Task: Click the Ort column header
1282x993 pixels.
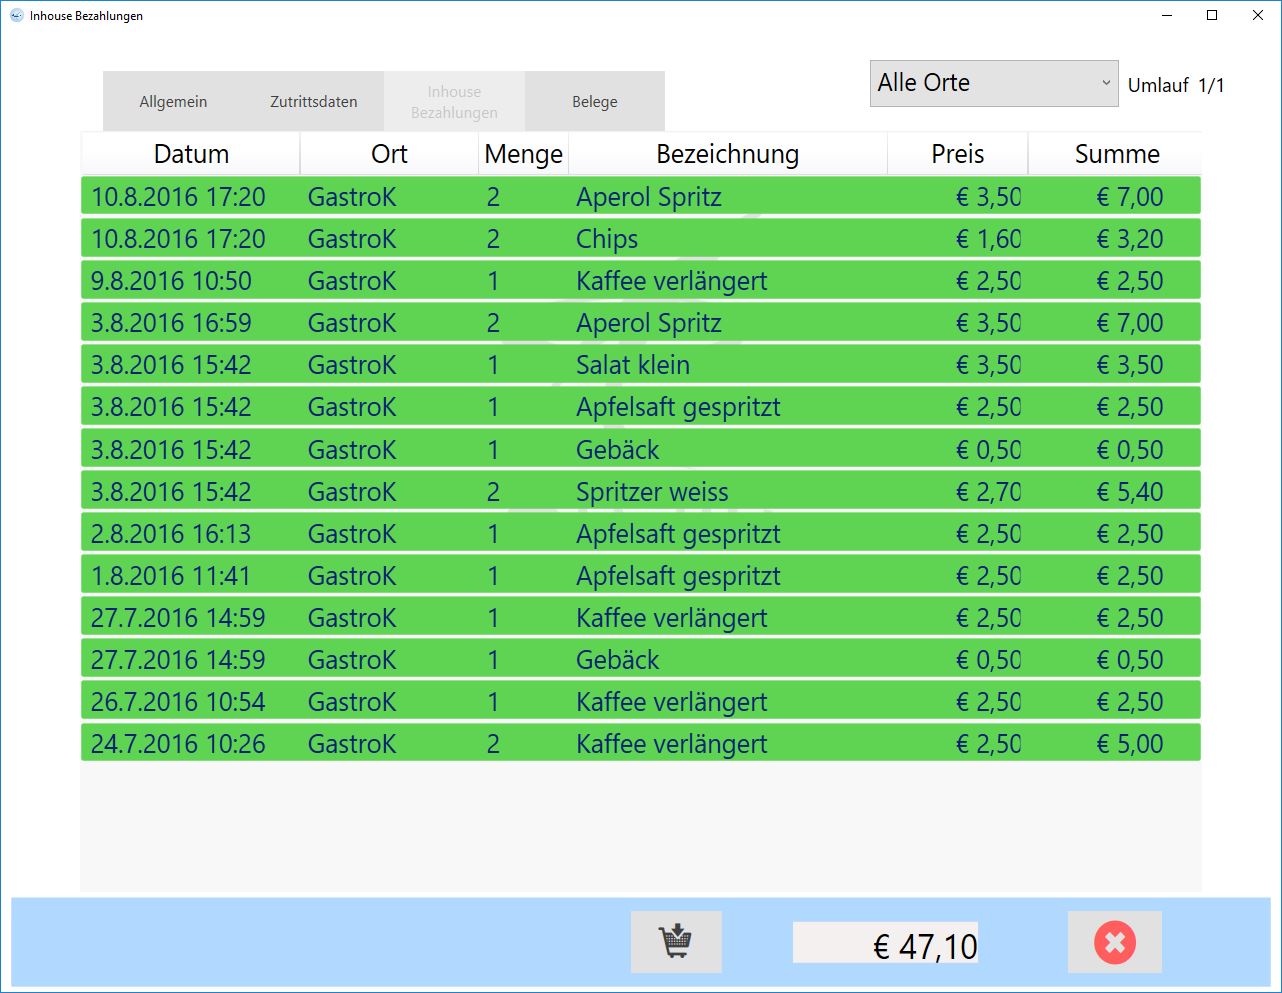Action: (389, 154)
